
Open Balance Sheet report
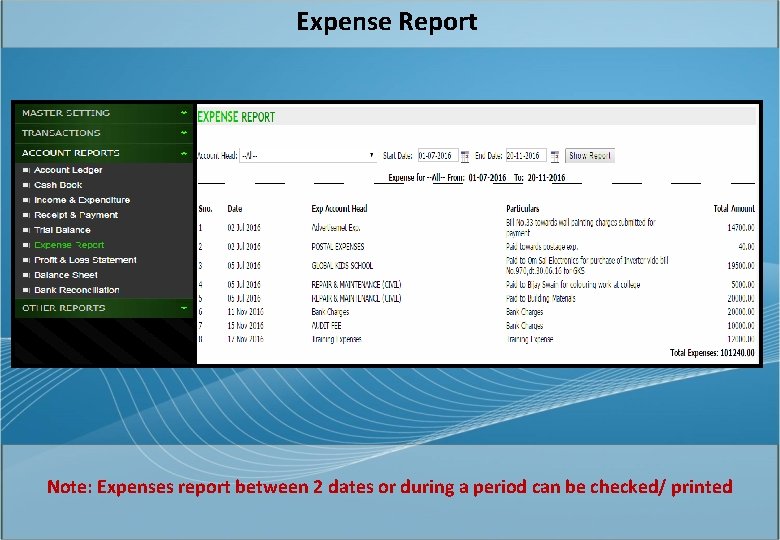tap(66, 274)
